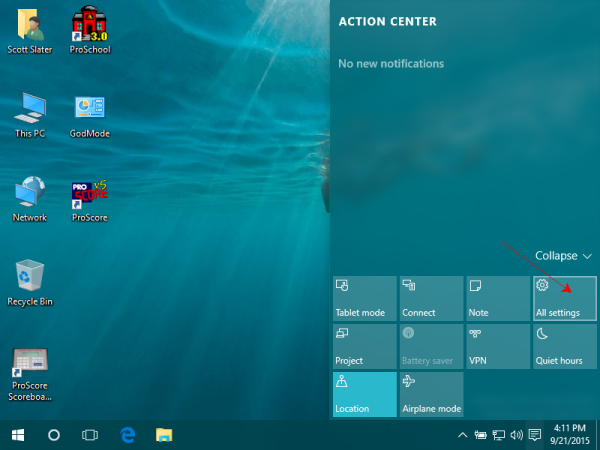Click the Show desktop sliver at taskbar end
This screenshot has height=450, width=600.
598,435
